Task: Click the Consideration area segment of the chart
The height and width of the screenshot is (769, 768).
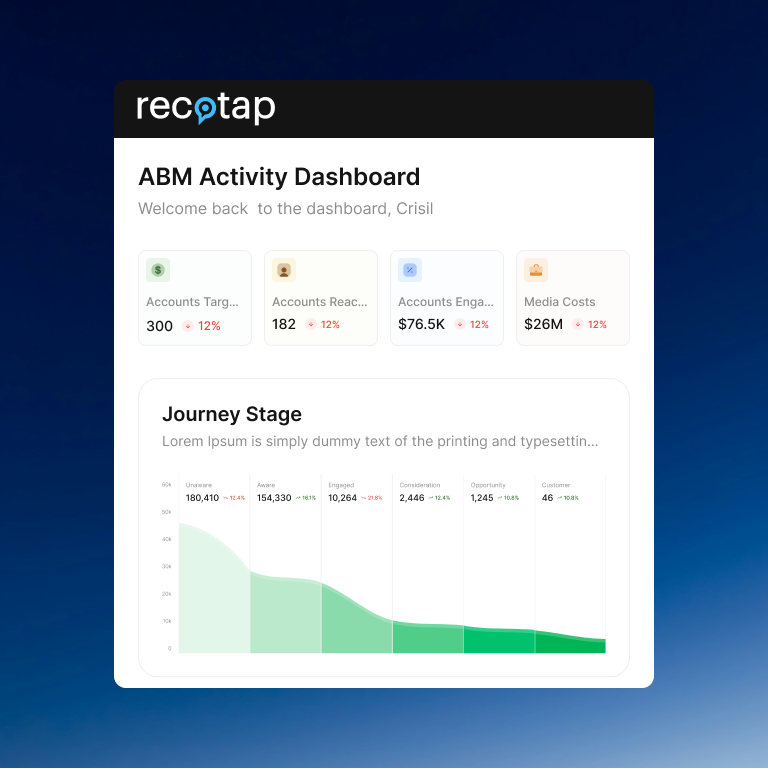Action: click(x=428, y=639)
